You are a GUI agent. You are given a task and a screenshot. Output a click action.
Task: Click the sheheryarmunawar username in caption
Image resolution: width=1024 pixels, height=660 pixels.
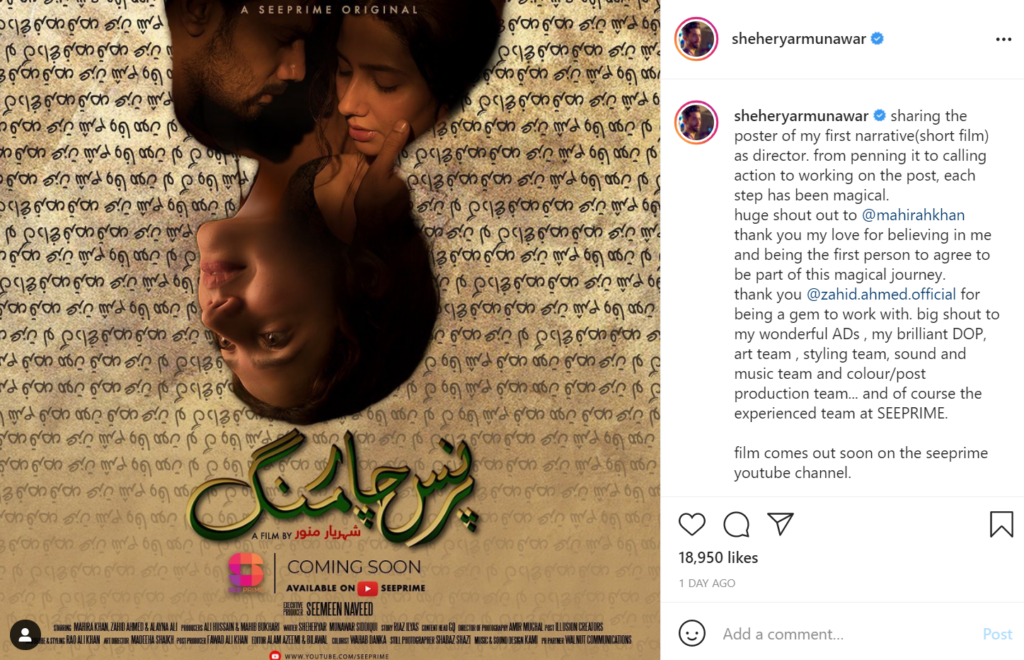pyautogui.click(x=801, y=116)
